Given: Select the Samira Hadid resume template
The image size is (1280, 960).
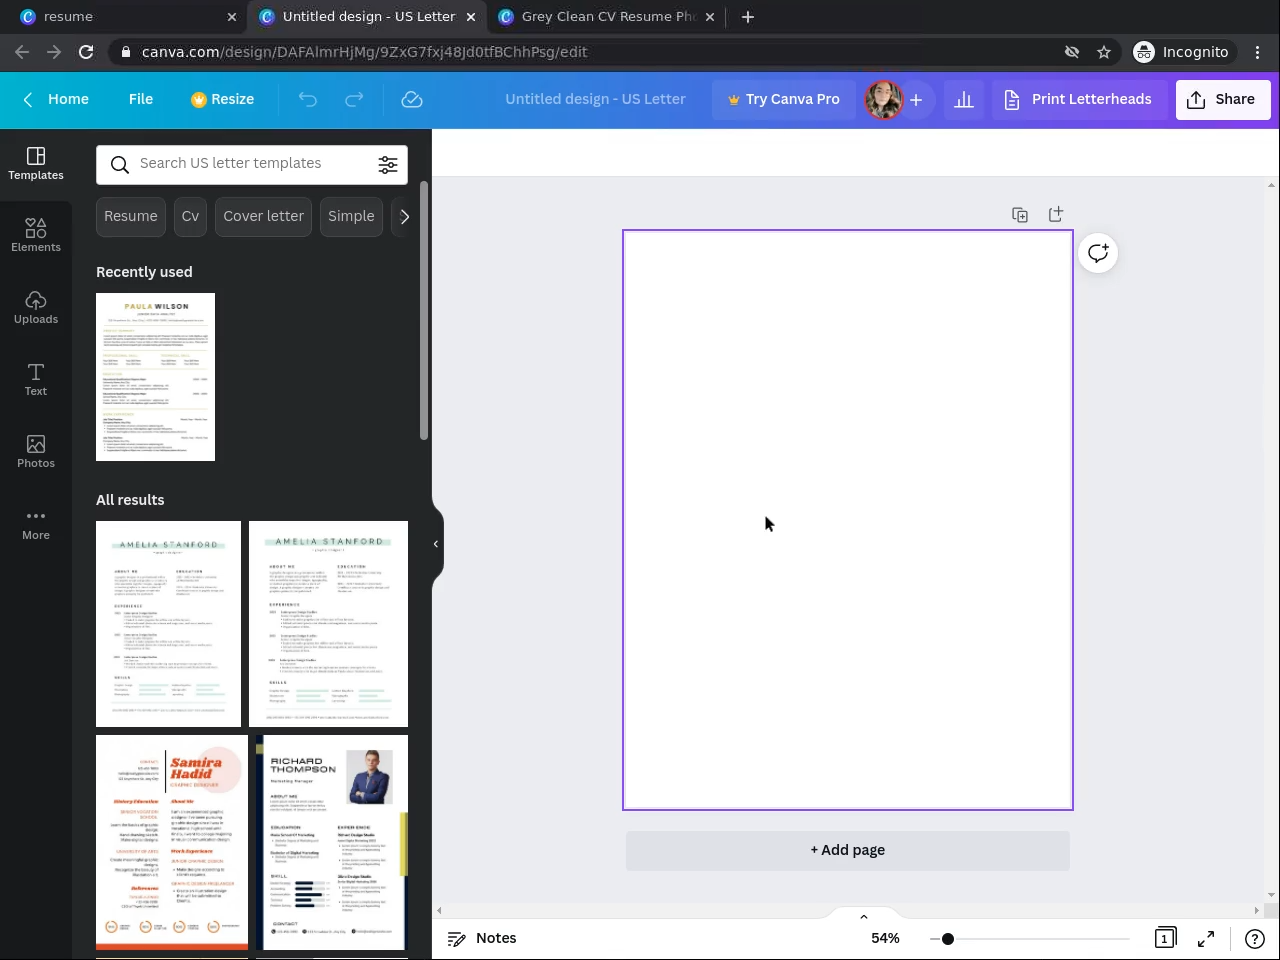Looking at the screenshot, I should tap(172, 842).
